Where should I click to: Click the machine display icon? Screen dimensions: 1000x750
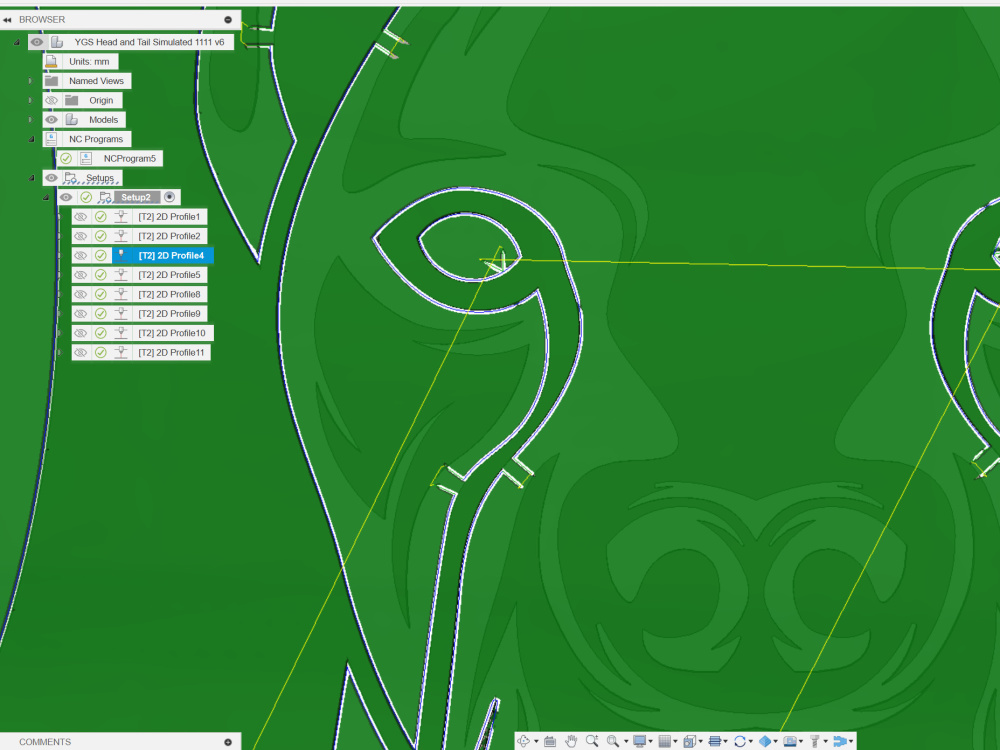pos(790,741)
